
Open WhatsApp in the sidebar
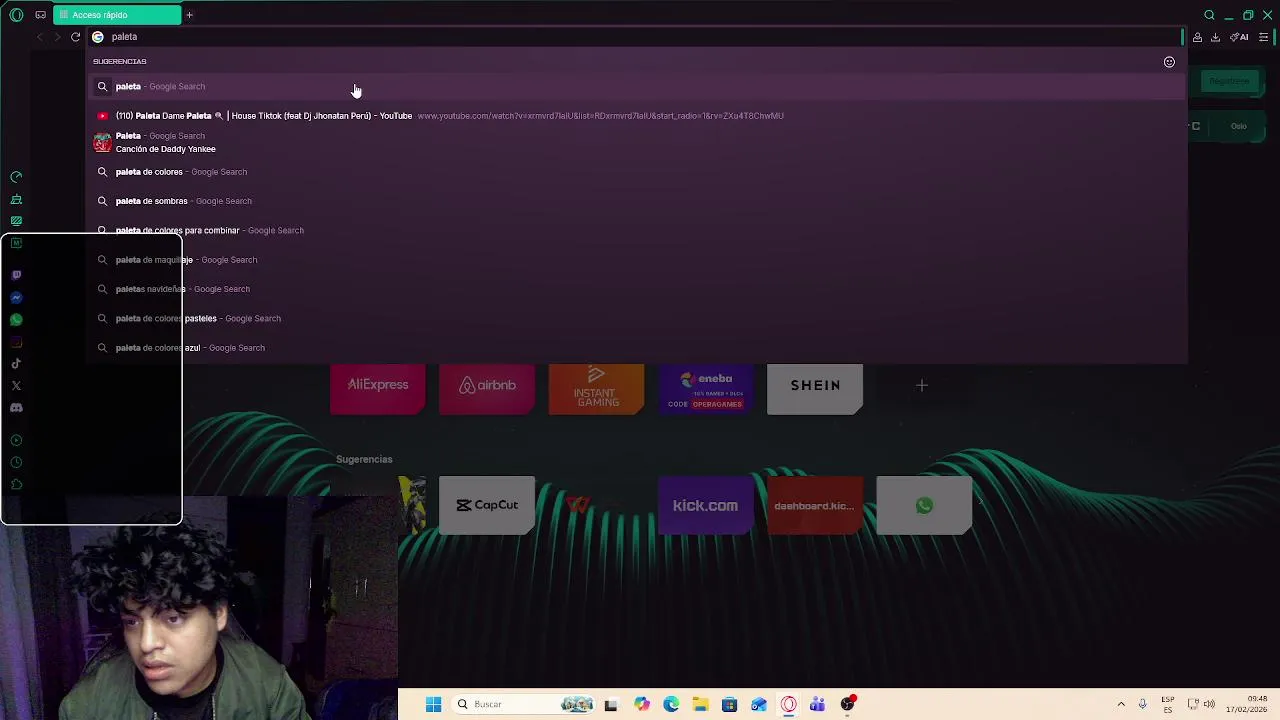(x=16, y=320)
